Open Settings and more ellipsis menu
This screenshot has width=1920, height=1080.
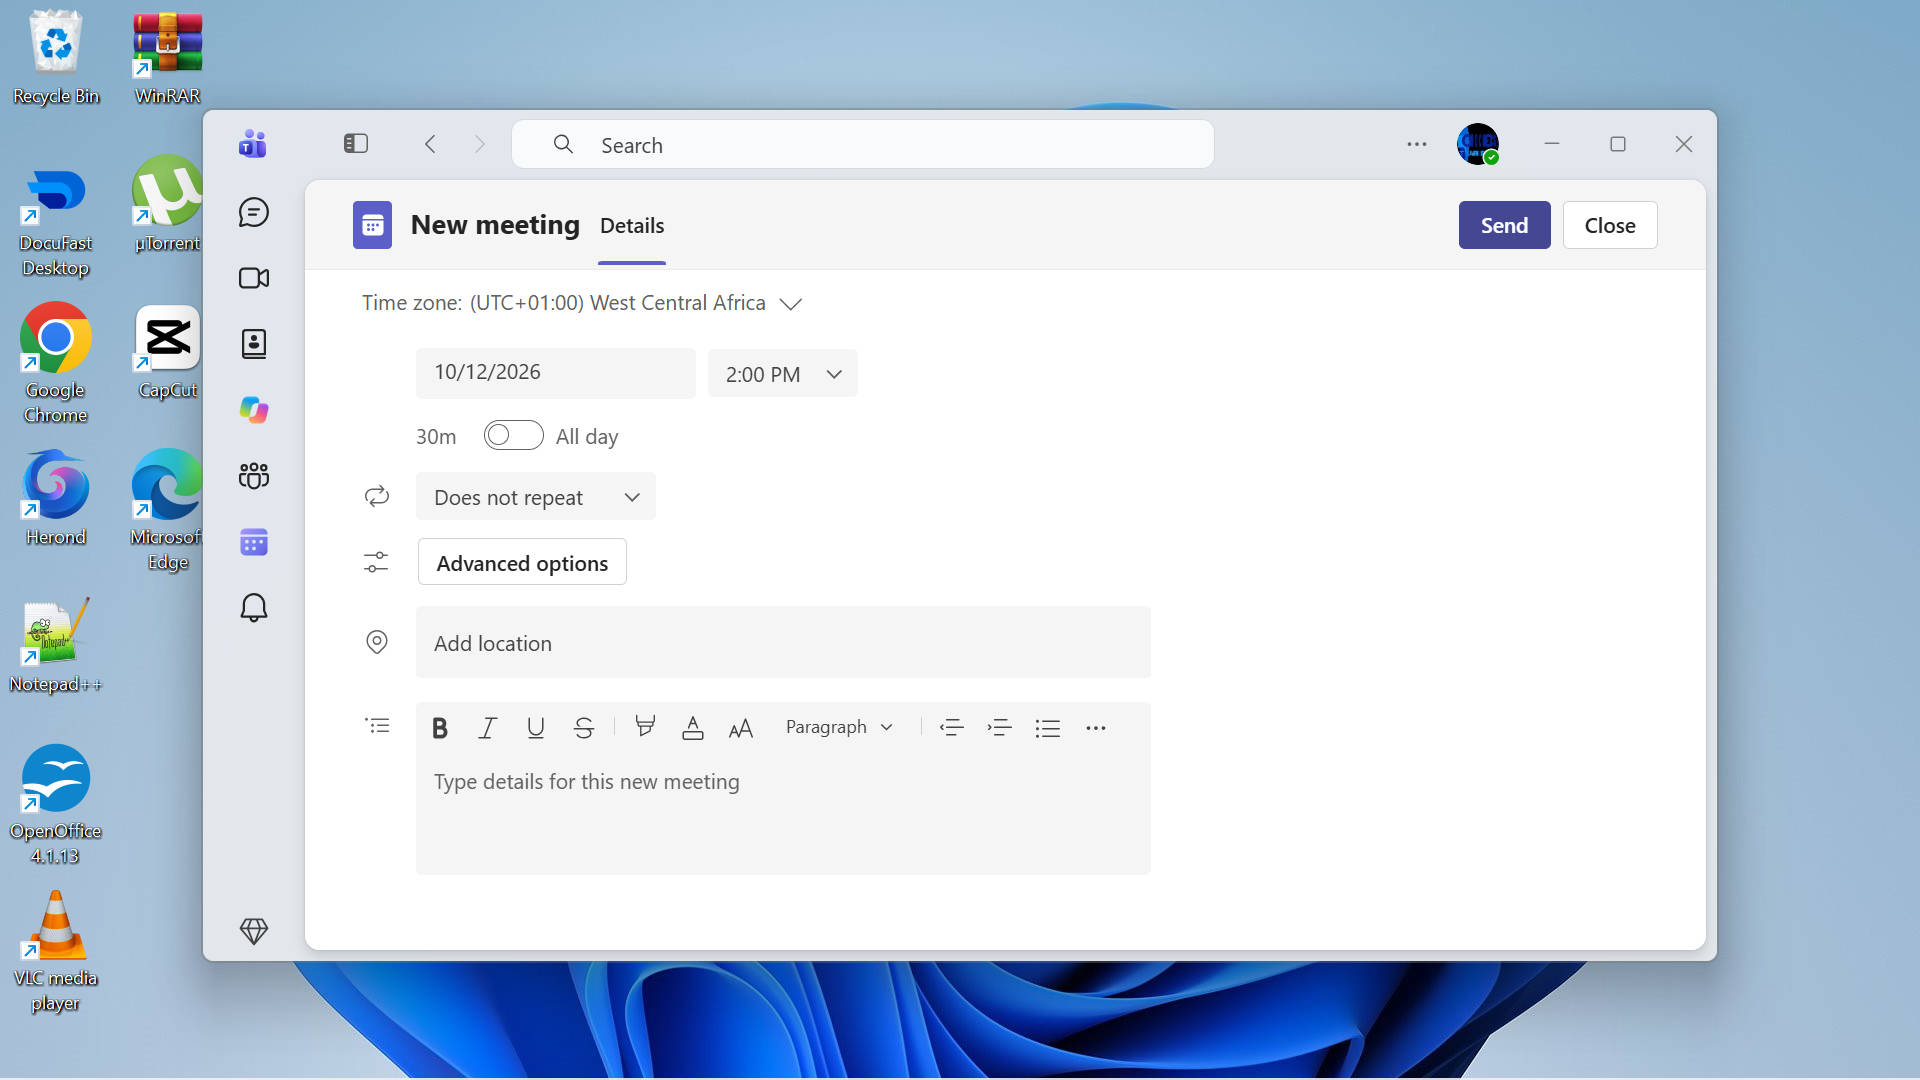[x=1417, y=144]
